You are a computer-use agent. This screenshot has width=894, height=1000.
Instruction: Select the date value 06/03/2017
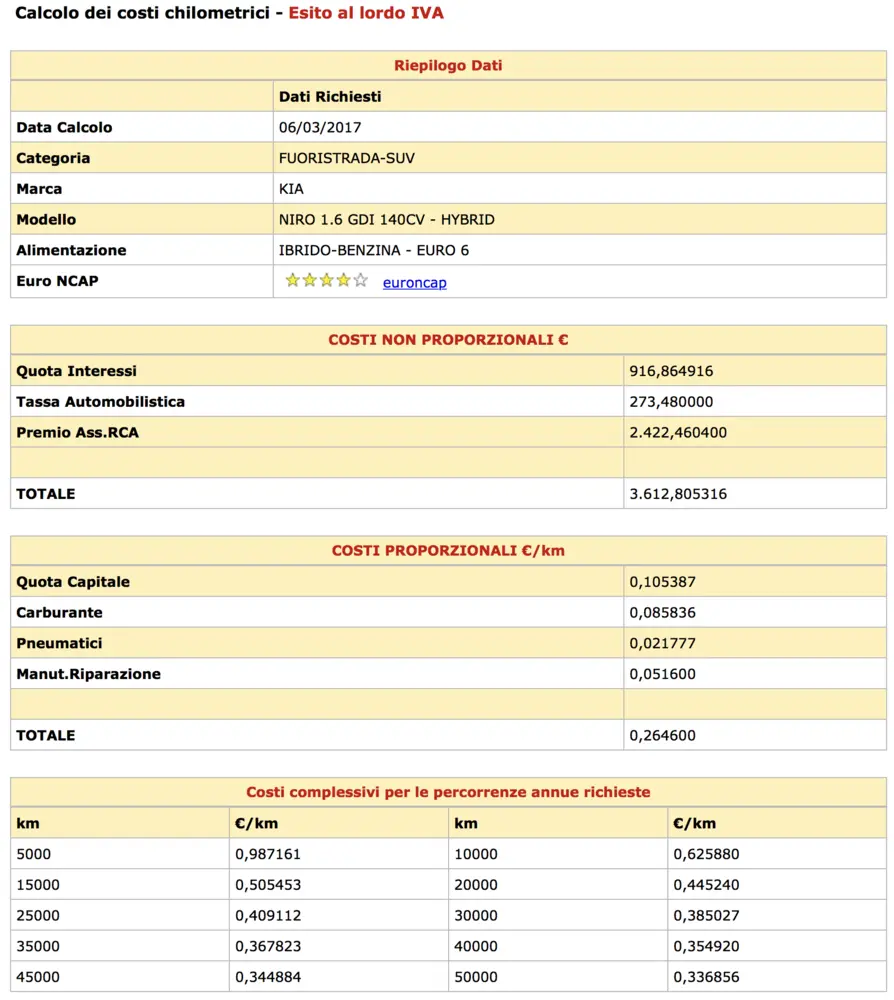[320, 128]
